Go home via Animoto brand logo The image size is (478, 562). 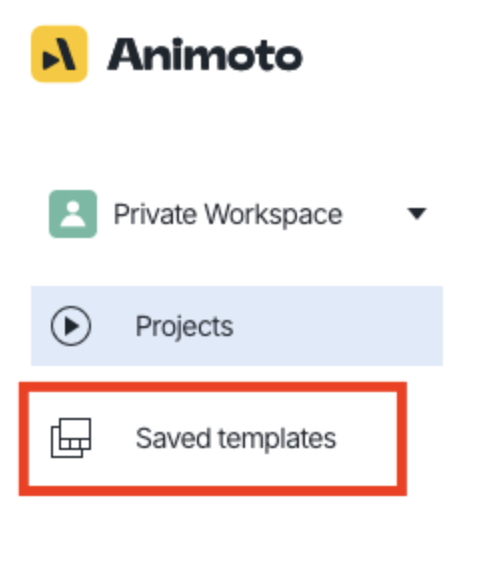[167, 54]
